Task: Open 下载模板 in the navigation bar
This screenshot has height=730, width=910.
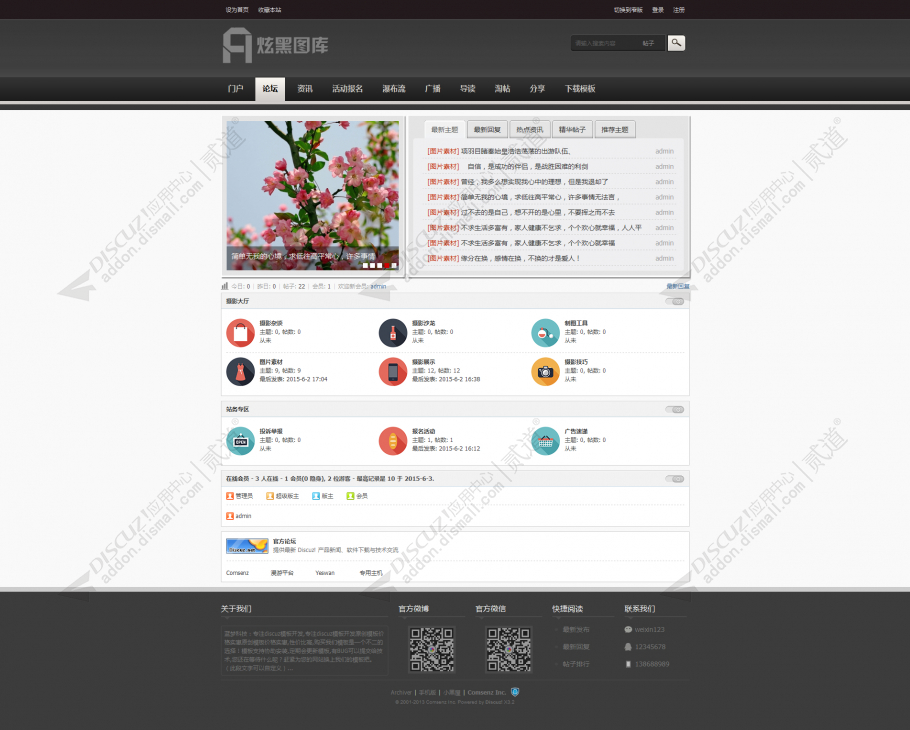Action: [x=580, y=89]
